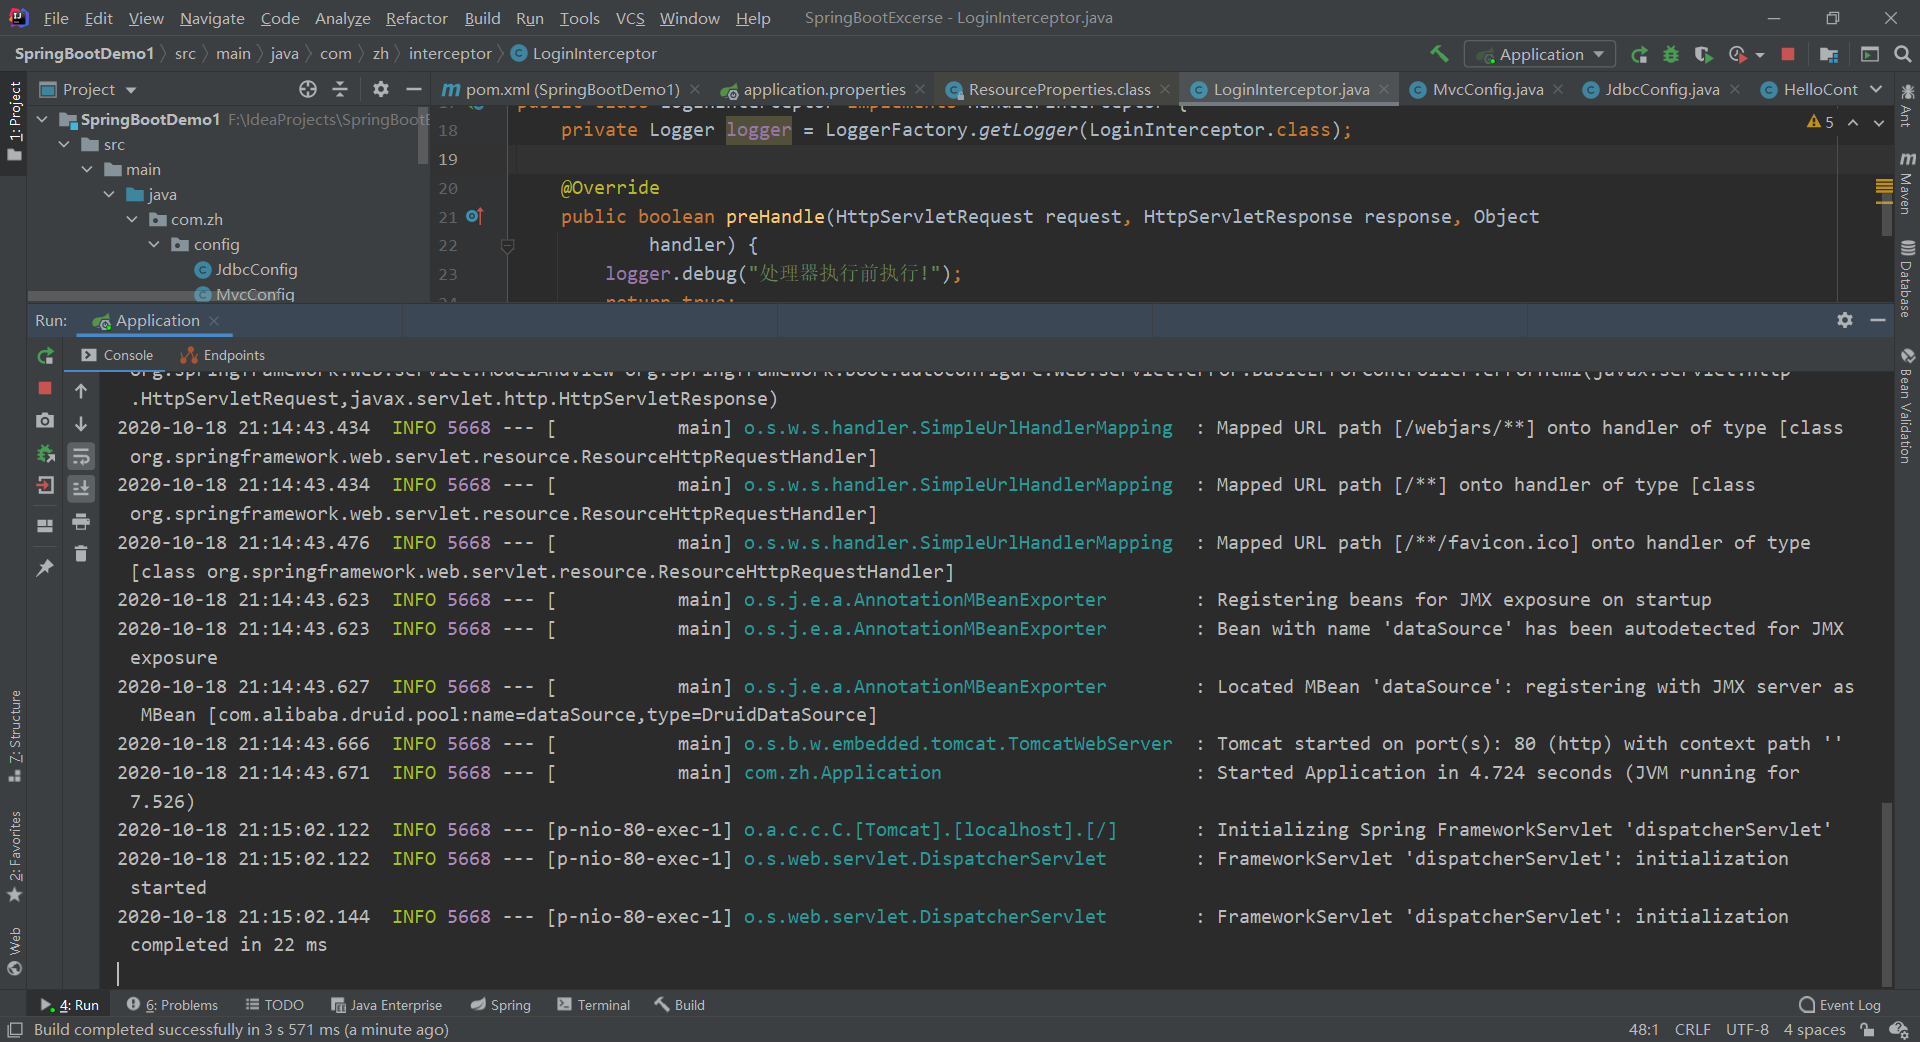Viewport: 1920px width, 1042px height.
Task: Open the VCS menu
Action: 630,18
